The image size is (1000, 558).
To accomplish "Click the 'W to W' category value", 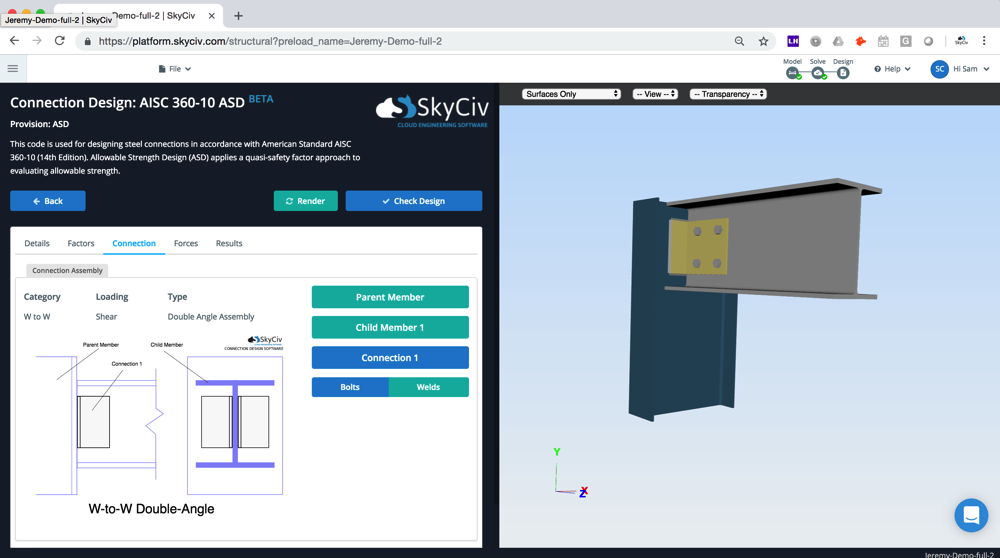I will click(x=37, y=316).
